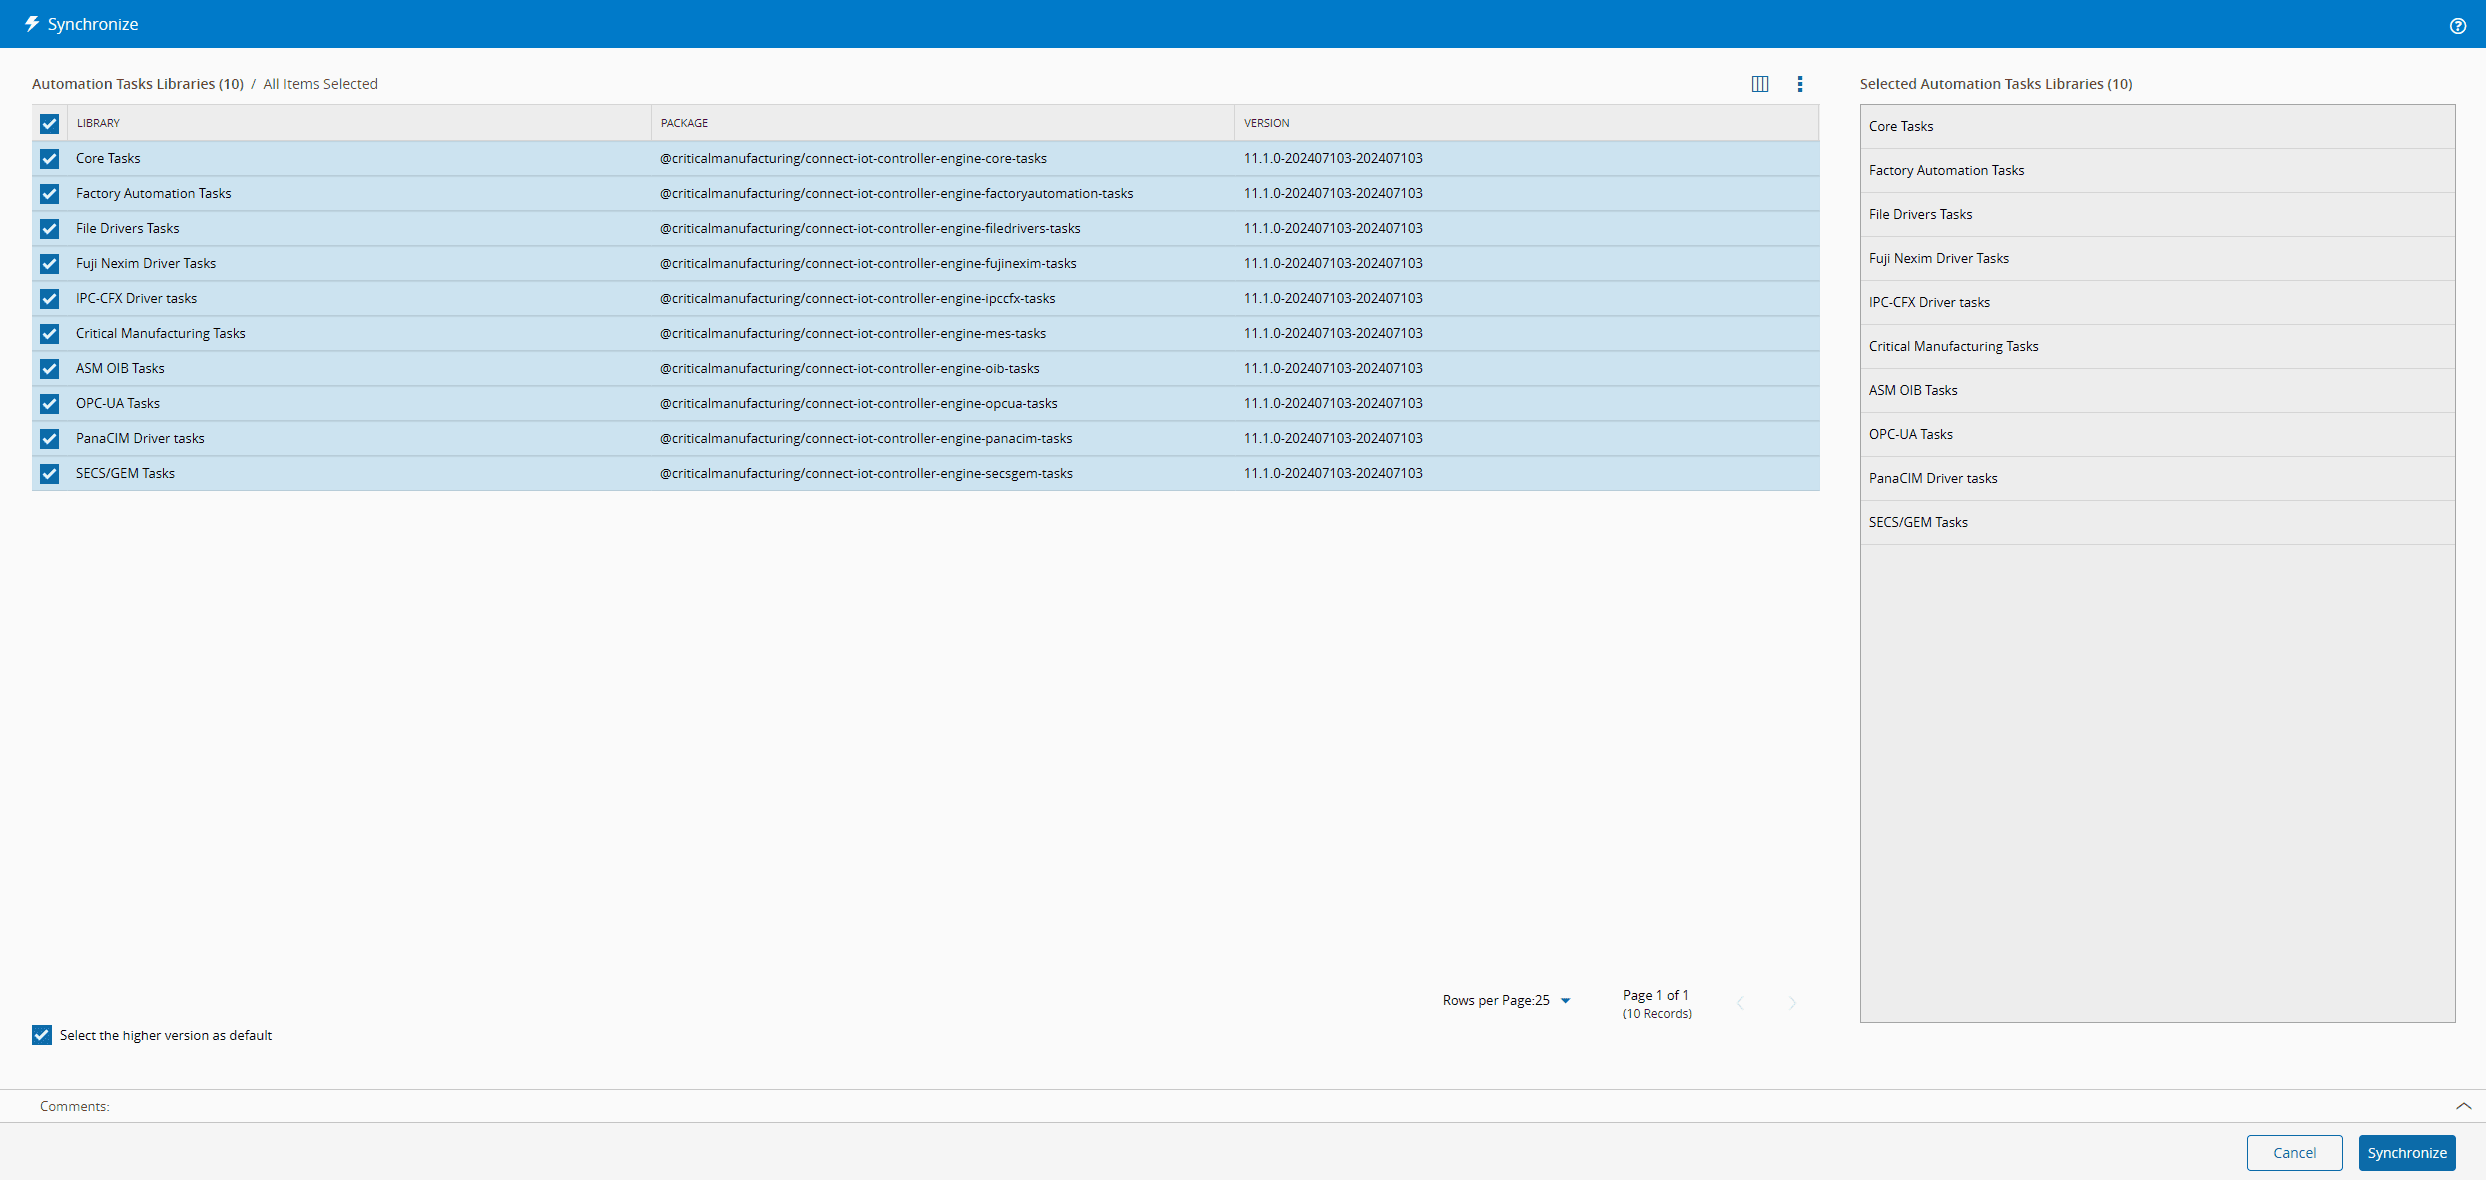This screenshot has width=2486, height=1180.
Task: Uncheck the OPC-UA Tasks checkbox
Action: pyautogui.click(x=49, y=403)
